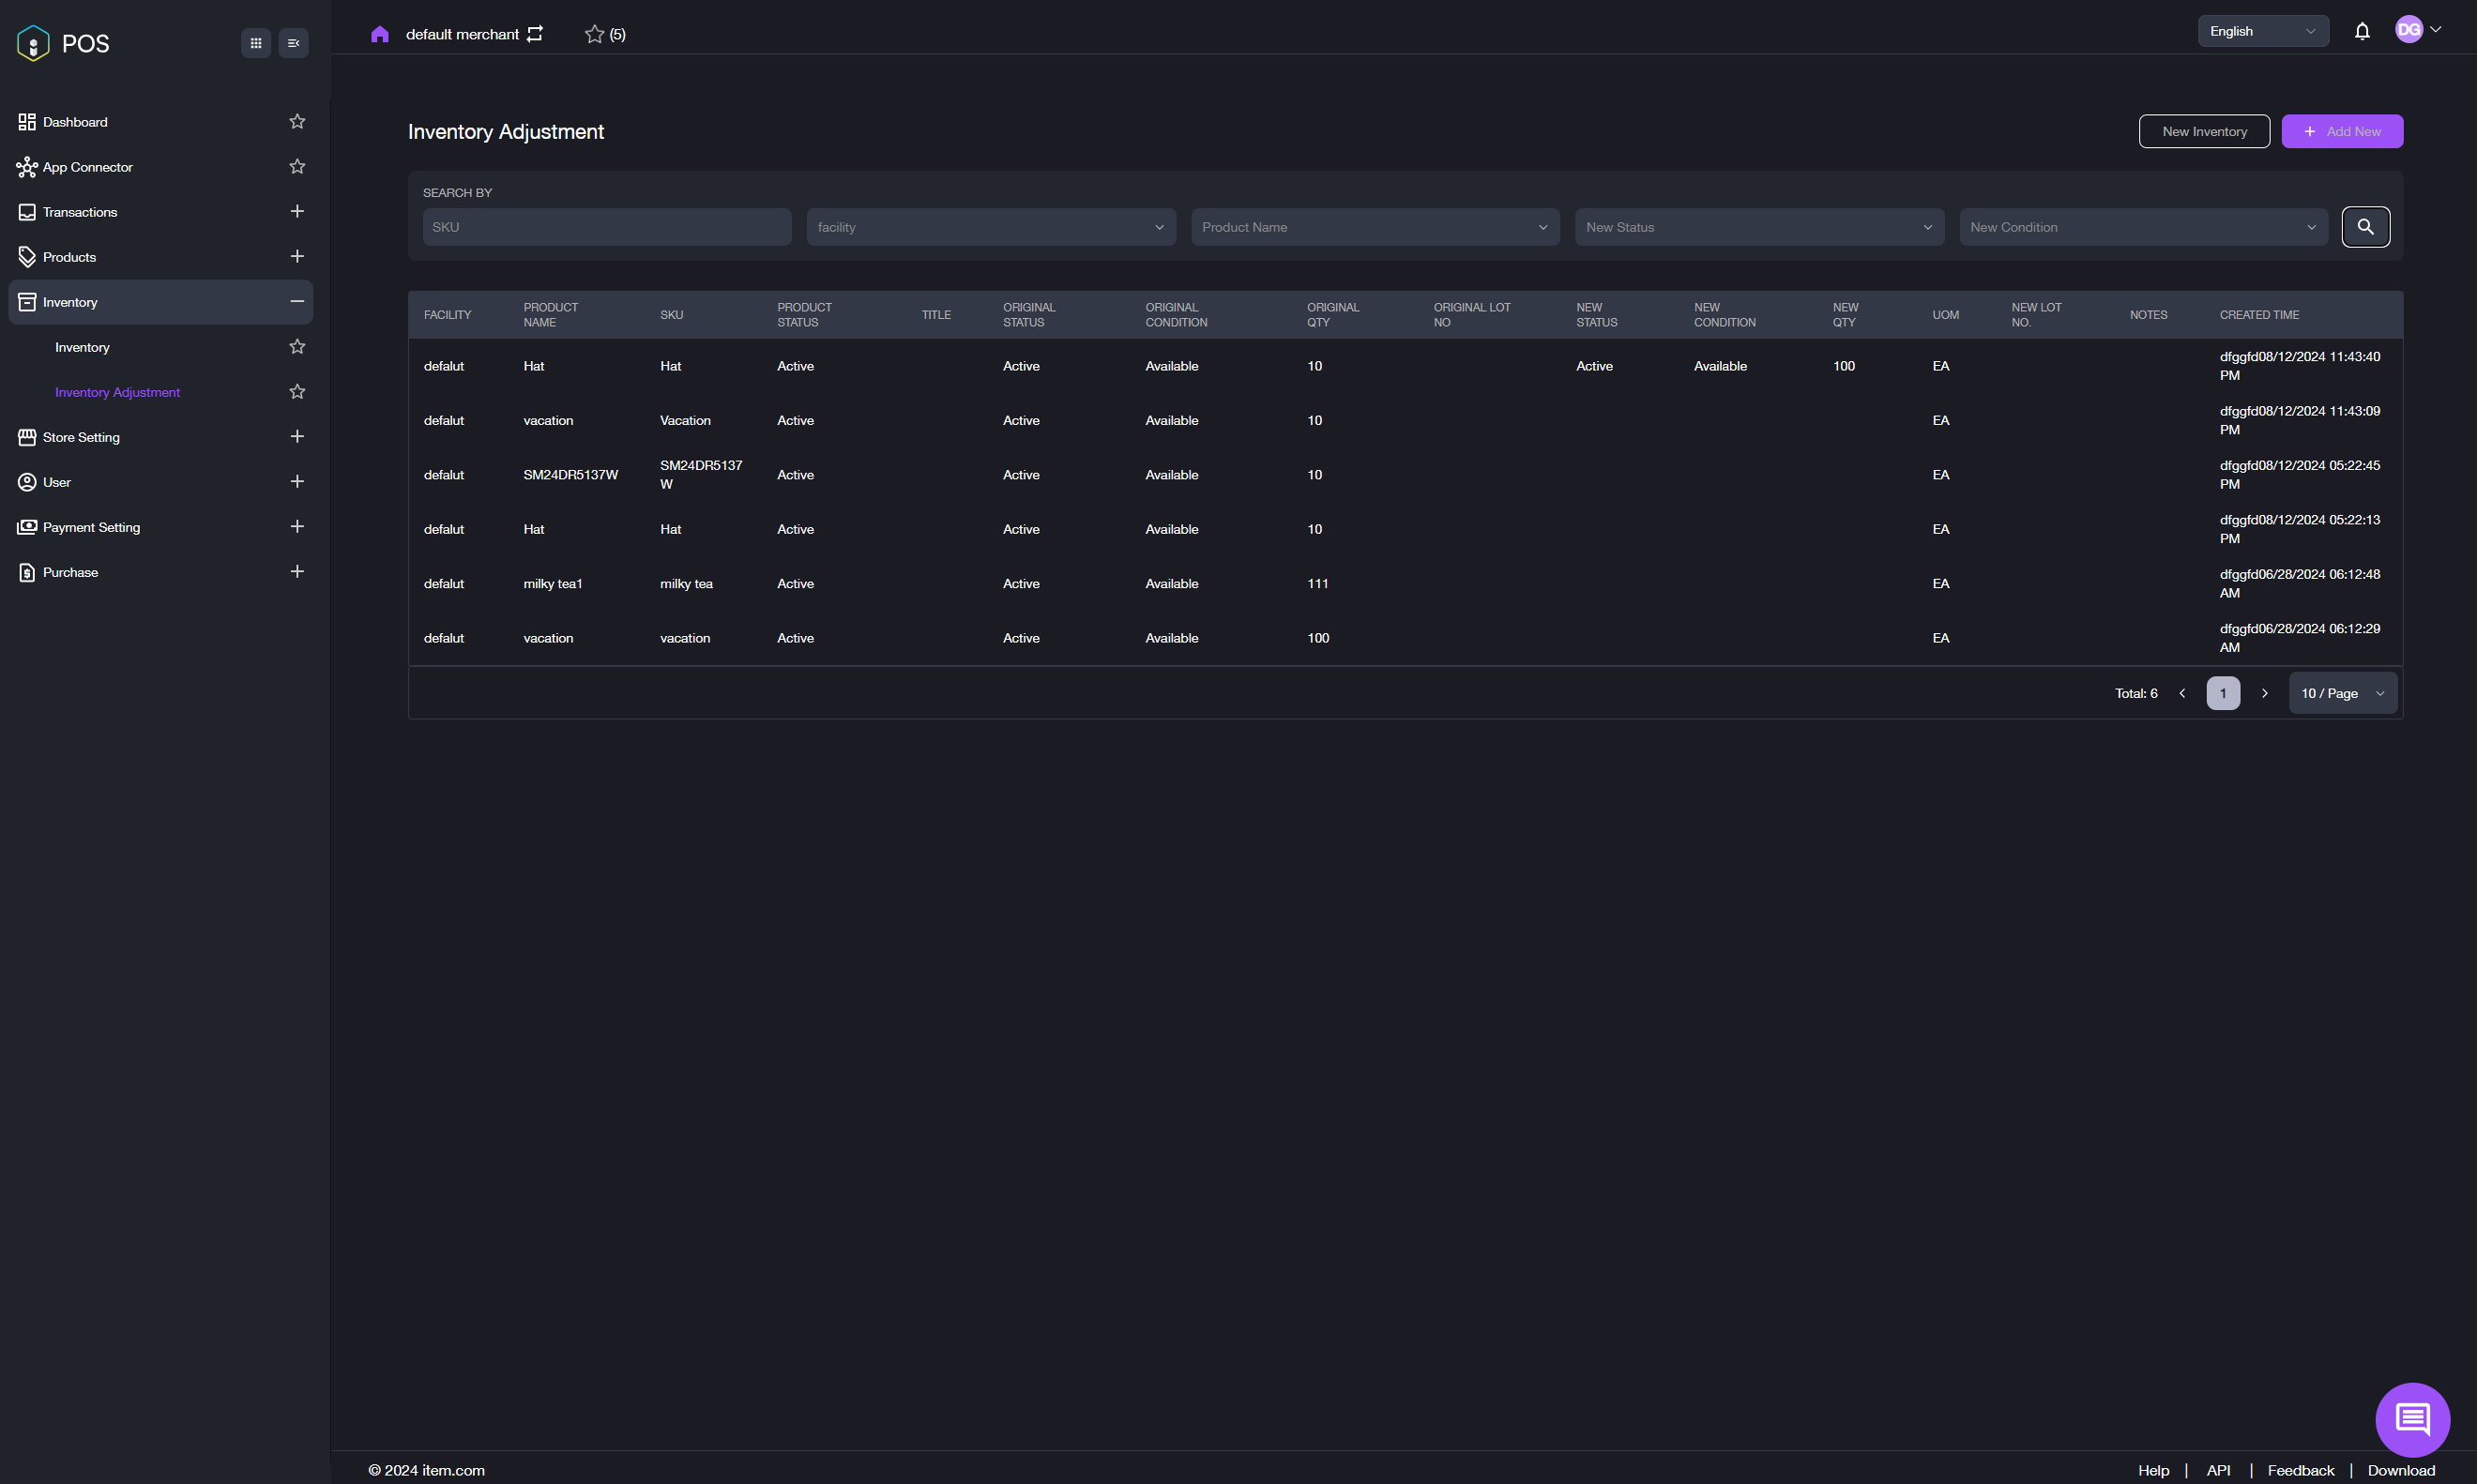This screenshot has height=1484, width=2477.
Task: Toggle favorite star for App Connector
Action: (297, 167)
